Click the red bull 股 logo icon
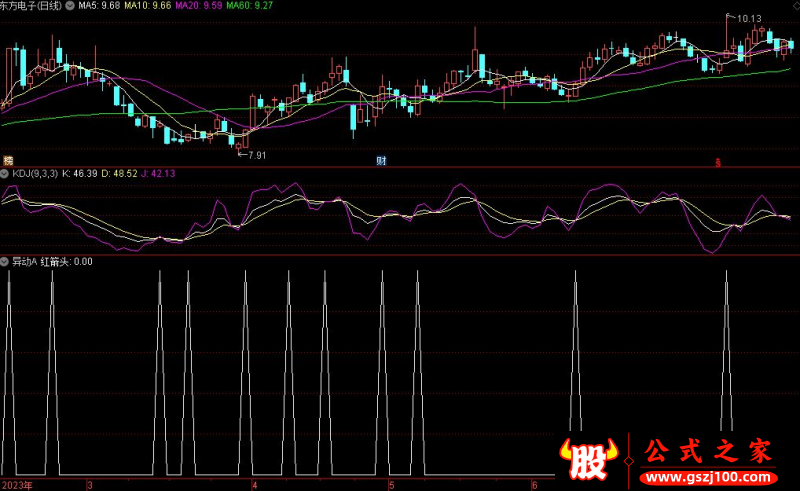Image resolution: width=800 pixels, height=491 pixels. [589, 458]
